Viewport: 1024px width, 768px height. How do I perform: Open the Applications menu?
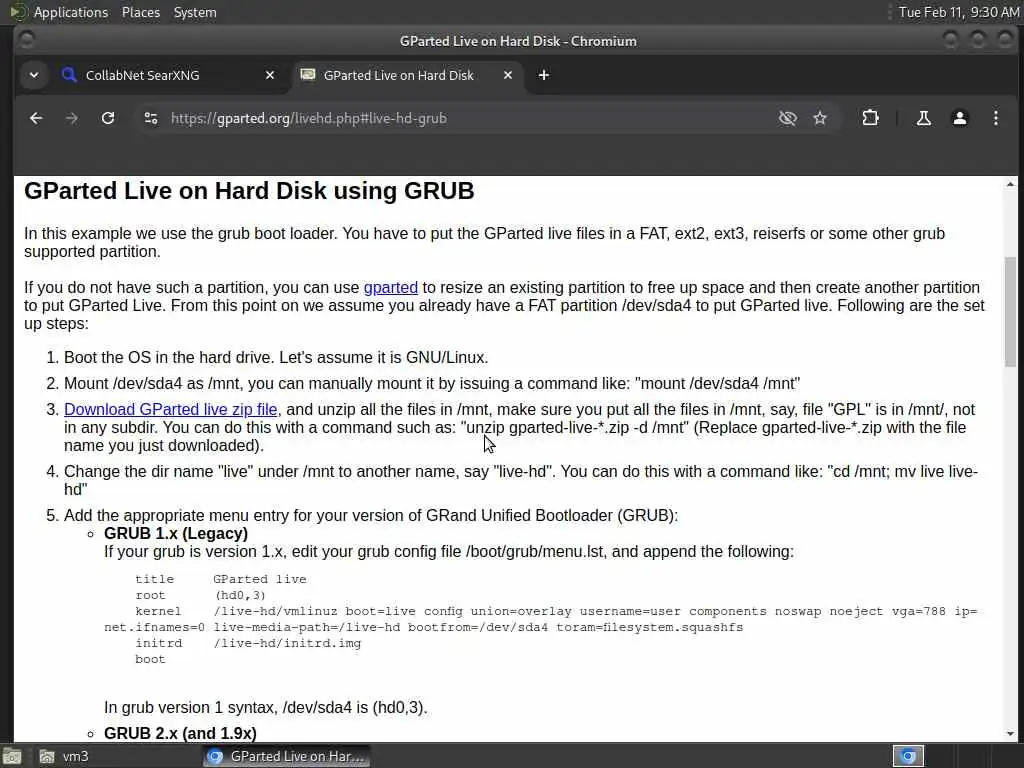[x=71, y=12]
